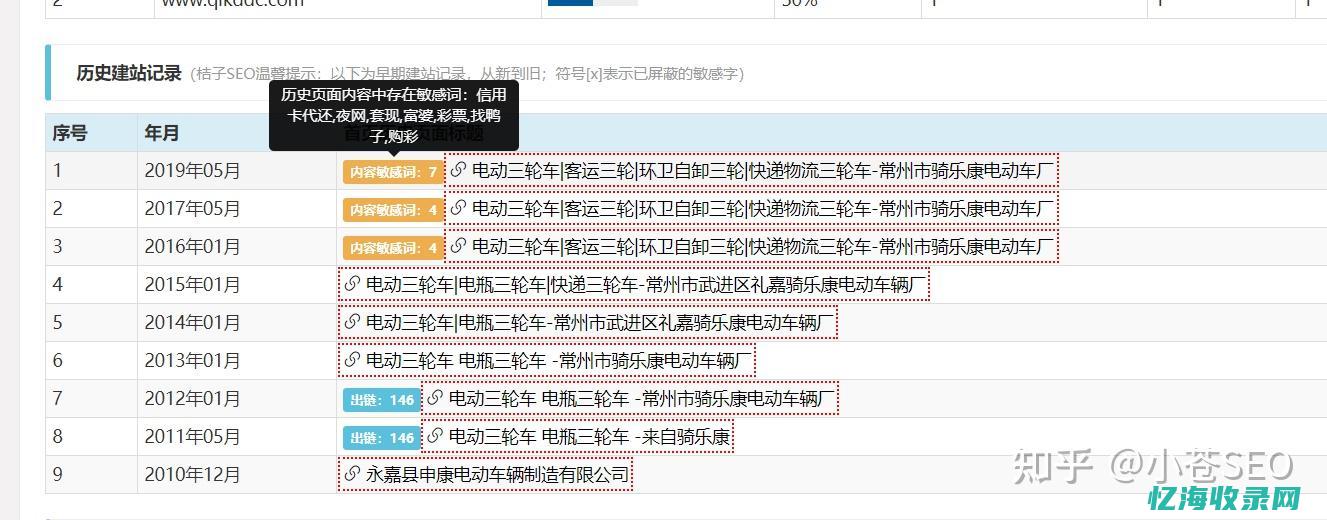Image resolution: width=1327 pixels, height=520 pixels.
Task: Open title 电动三轮车 电瓶三轮车 -来自骑乐康
Action: pyautogui.click(x=590, y=437)
